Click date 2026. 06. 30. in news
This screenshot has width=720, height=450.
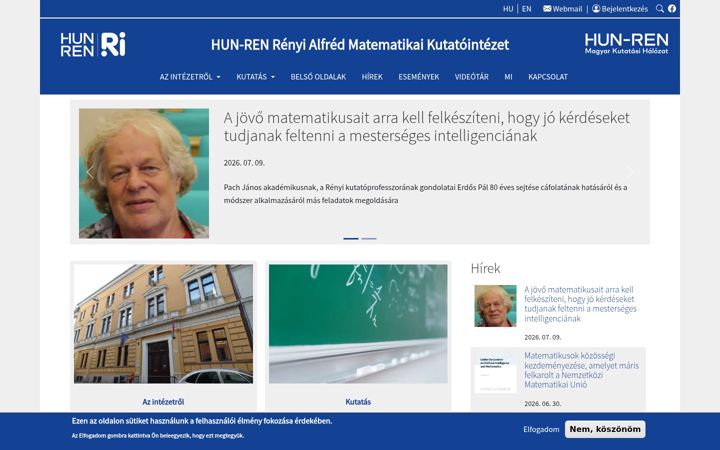pyautogui.click(x=543, y=404)
